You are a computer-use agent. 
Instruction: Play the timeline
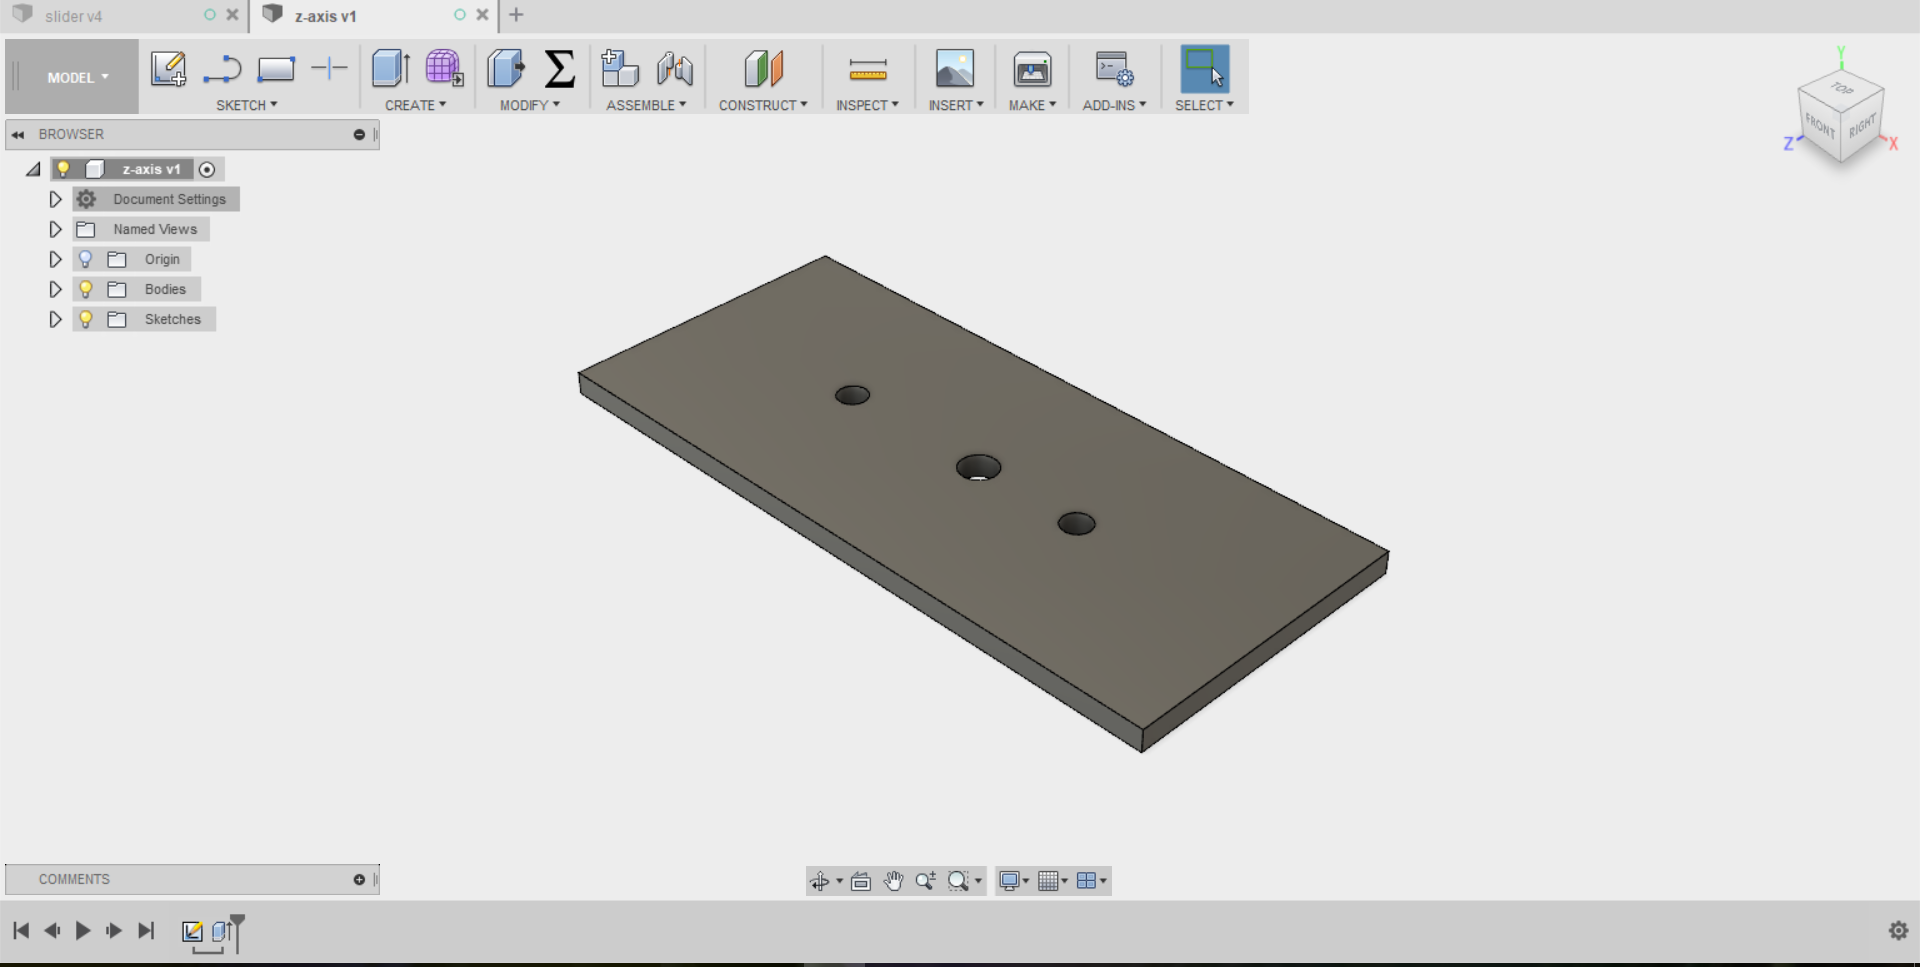[x=83, y=931]
